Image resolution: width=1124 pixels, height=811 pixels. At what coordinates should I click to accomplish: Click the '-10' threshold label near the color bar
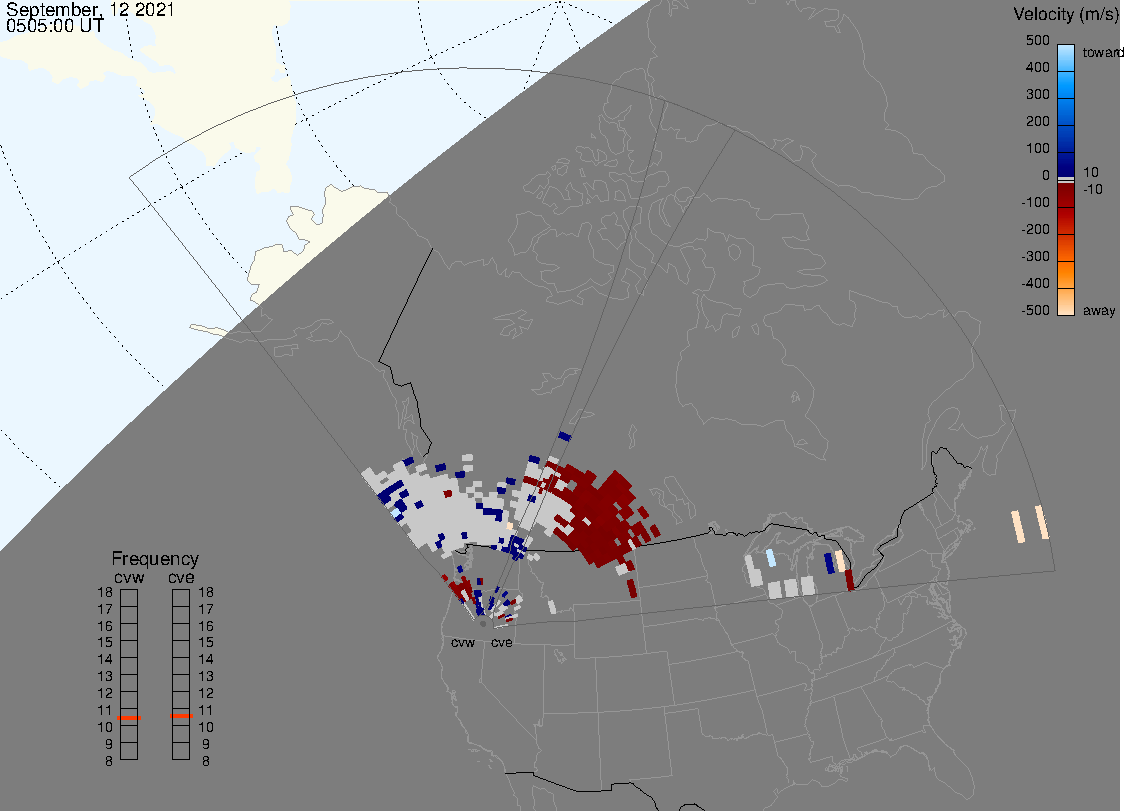pyautogui.click(x=1092, y=189)
